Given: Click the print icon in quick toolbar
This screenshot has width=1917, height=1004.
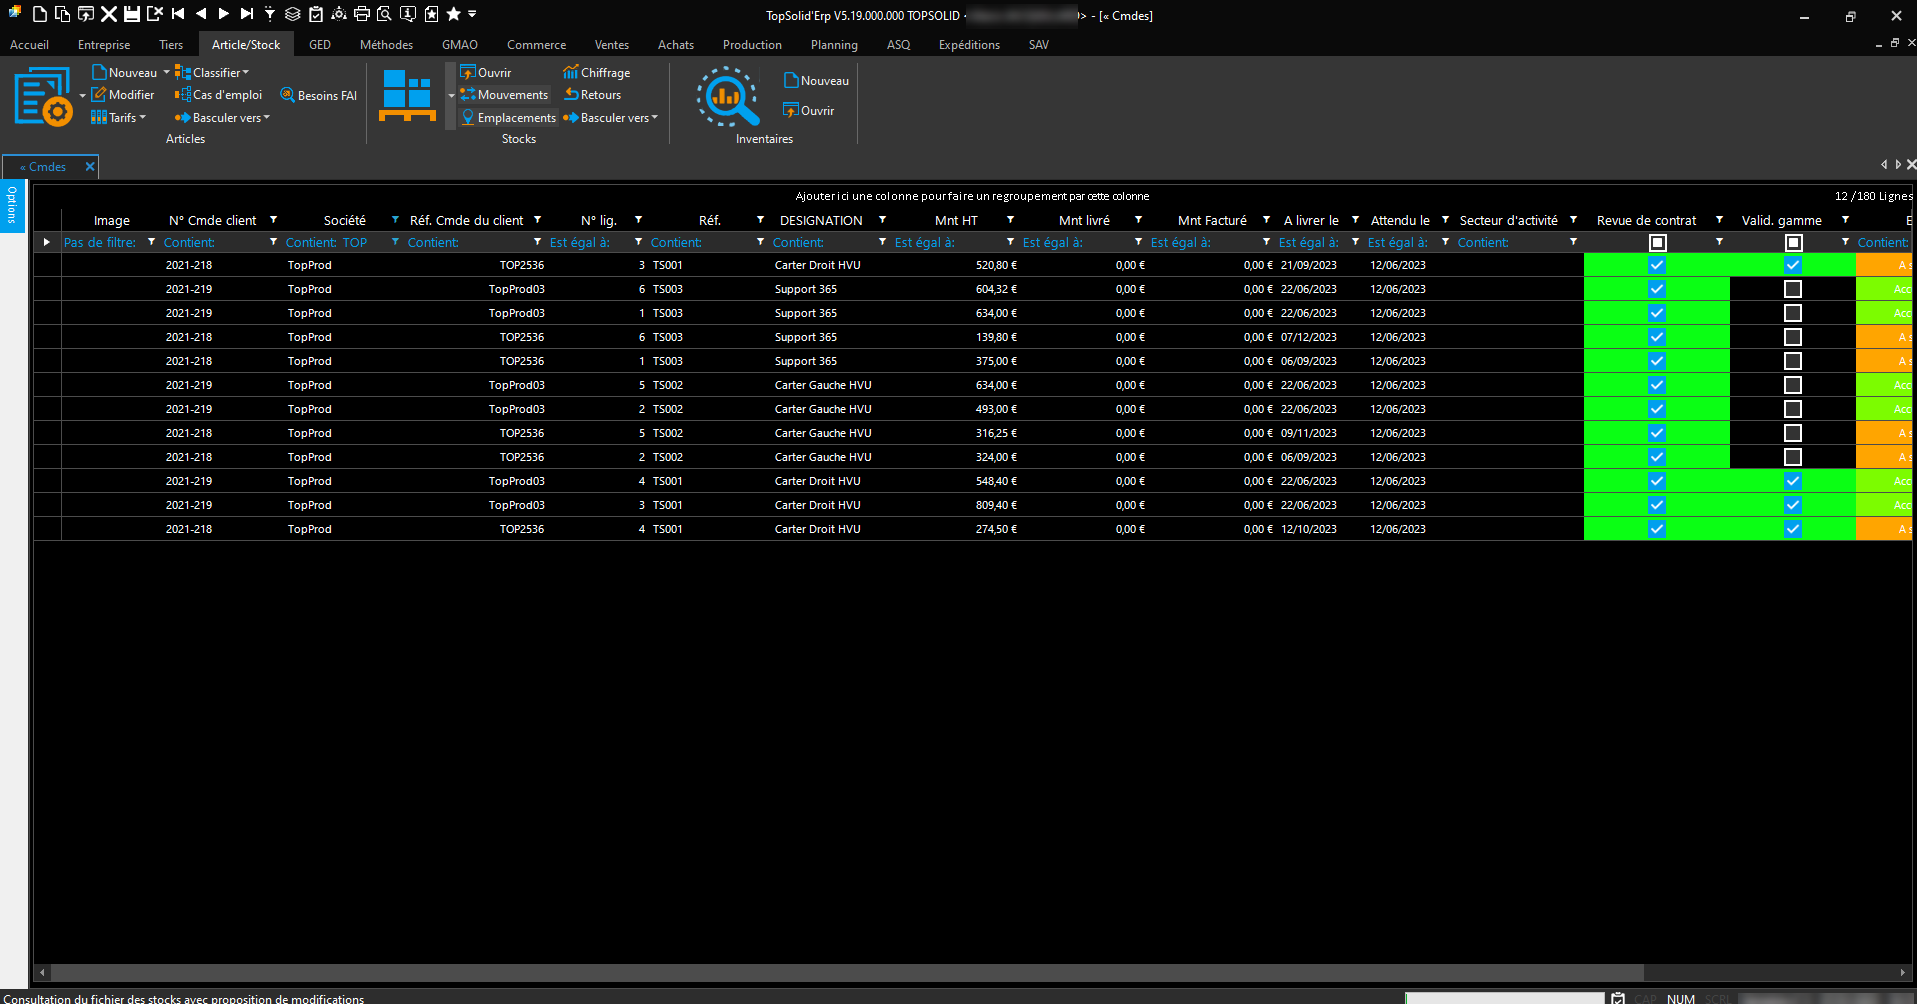Looking at the screenshot, I should pyautogui.click(x=362, y=14).
